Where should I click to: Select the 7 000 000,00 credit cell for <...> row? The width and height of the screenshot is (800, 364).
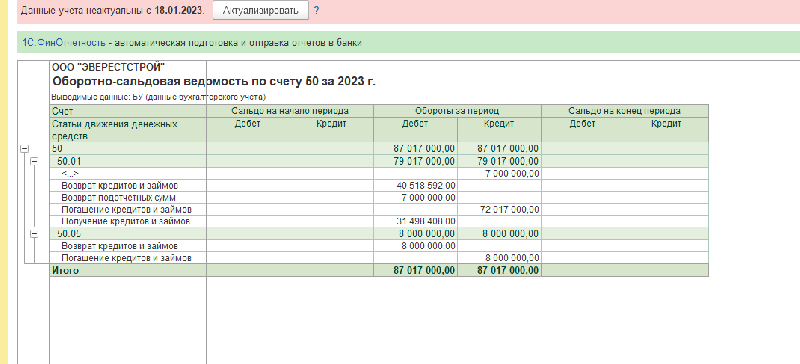click(499, 174)
